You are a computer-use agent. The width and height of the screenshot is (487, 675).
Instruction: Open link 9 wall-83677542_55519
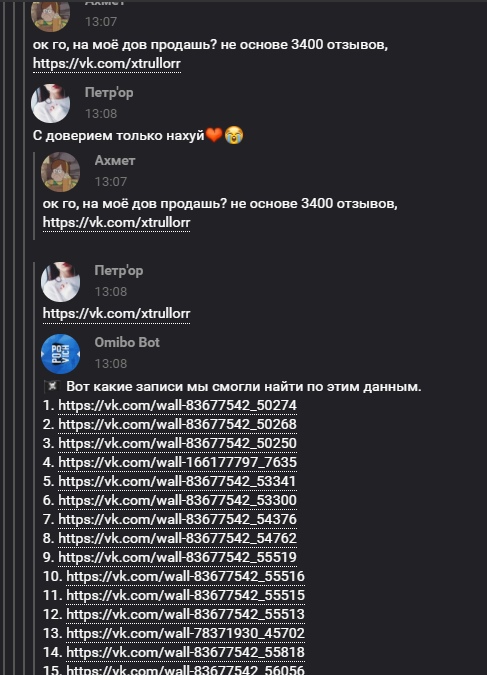click(x=177, y=557)
